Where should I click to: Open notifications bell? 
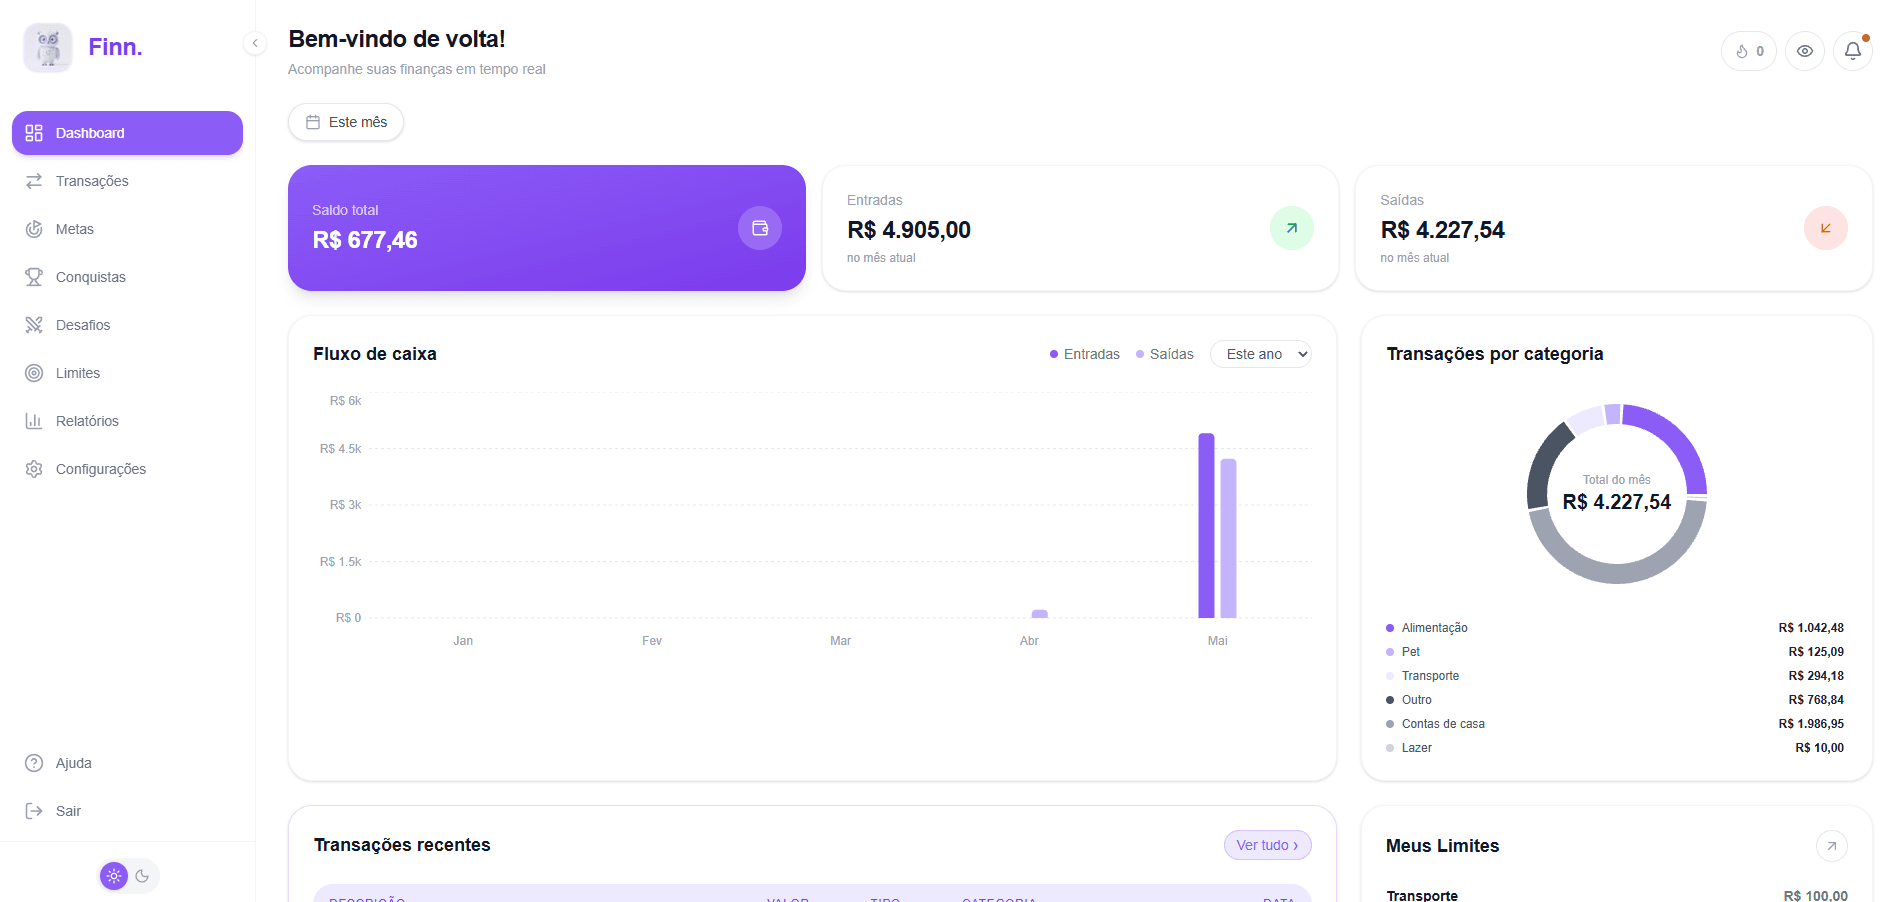pyautogui.click(x=1853, y=51)
